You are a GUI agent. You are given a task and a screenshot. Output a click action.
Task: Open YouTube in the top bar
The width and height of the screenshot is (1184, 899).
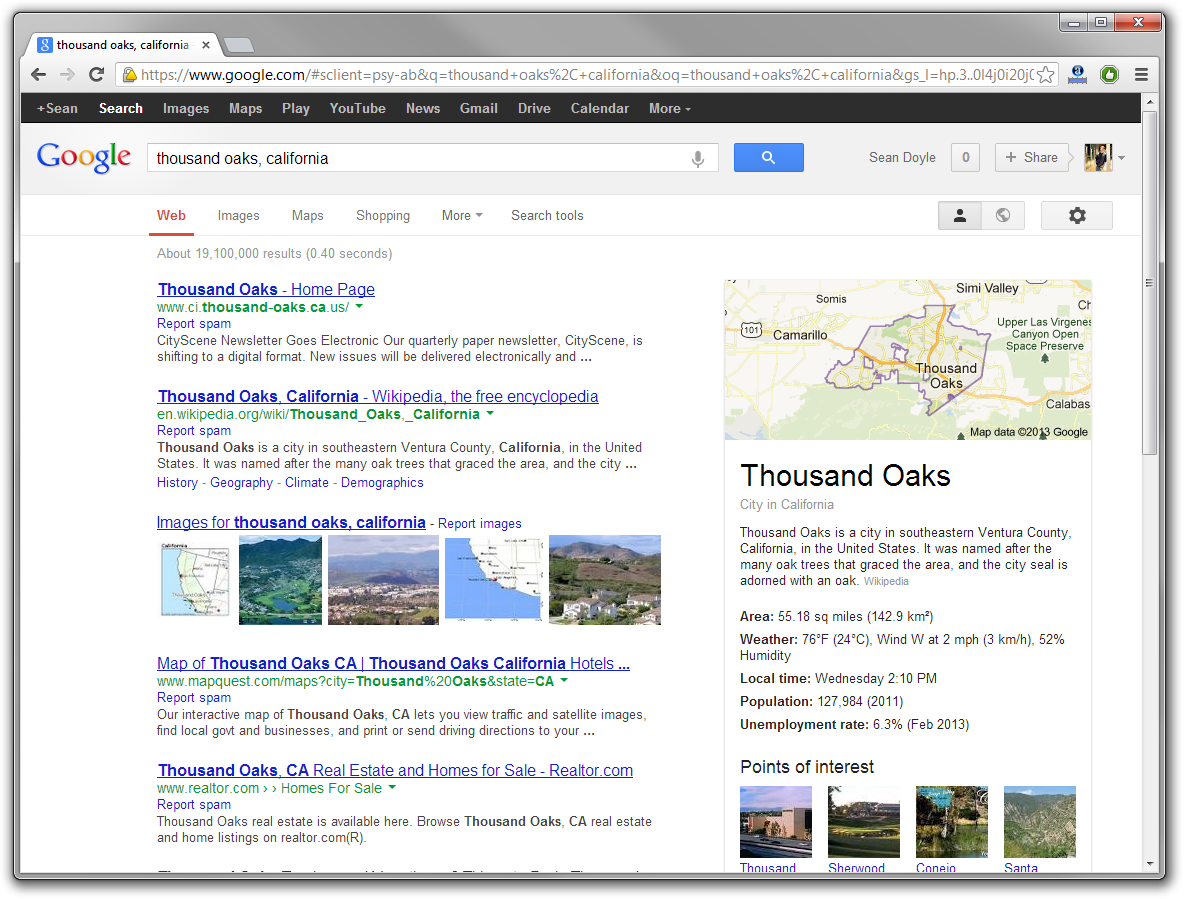[357, 109]
